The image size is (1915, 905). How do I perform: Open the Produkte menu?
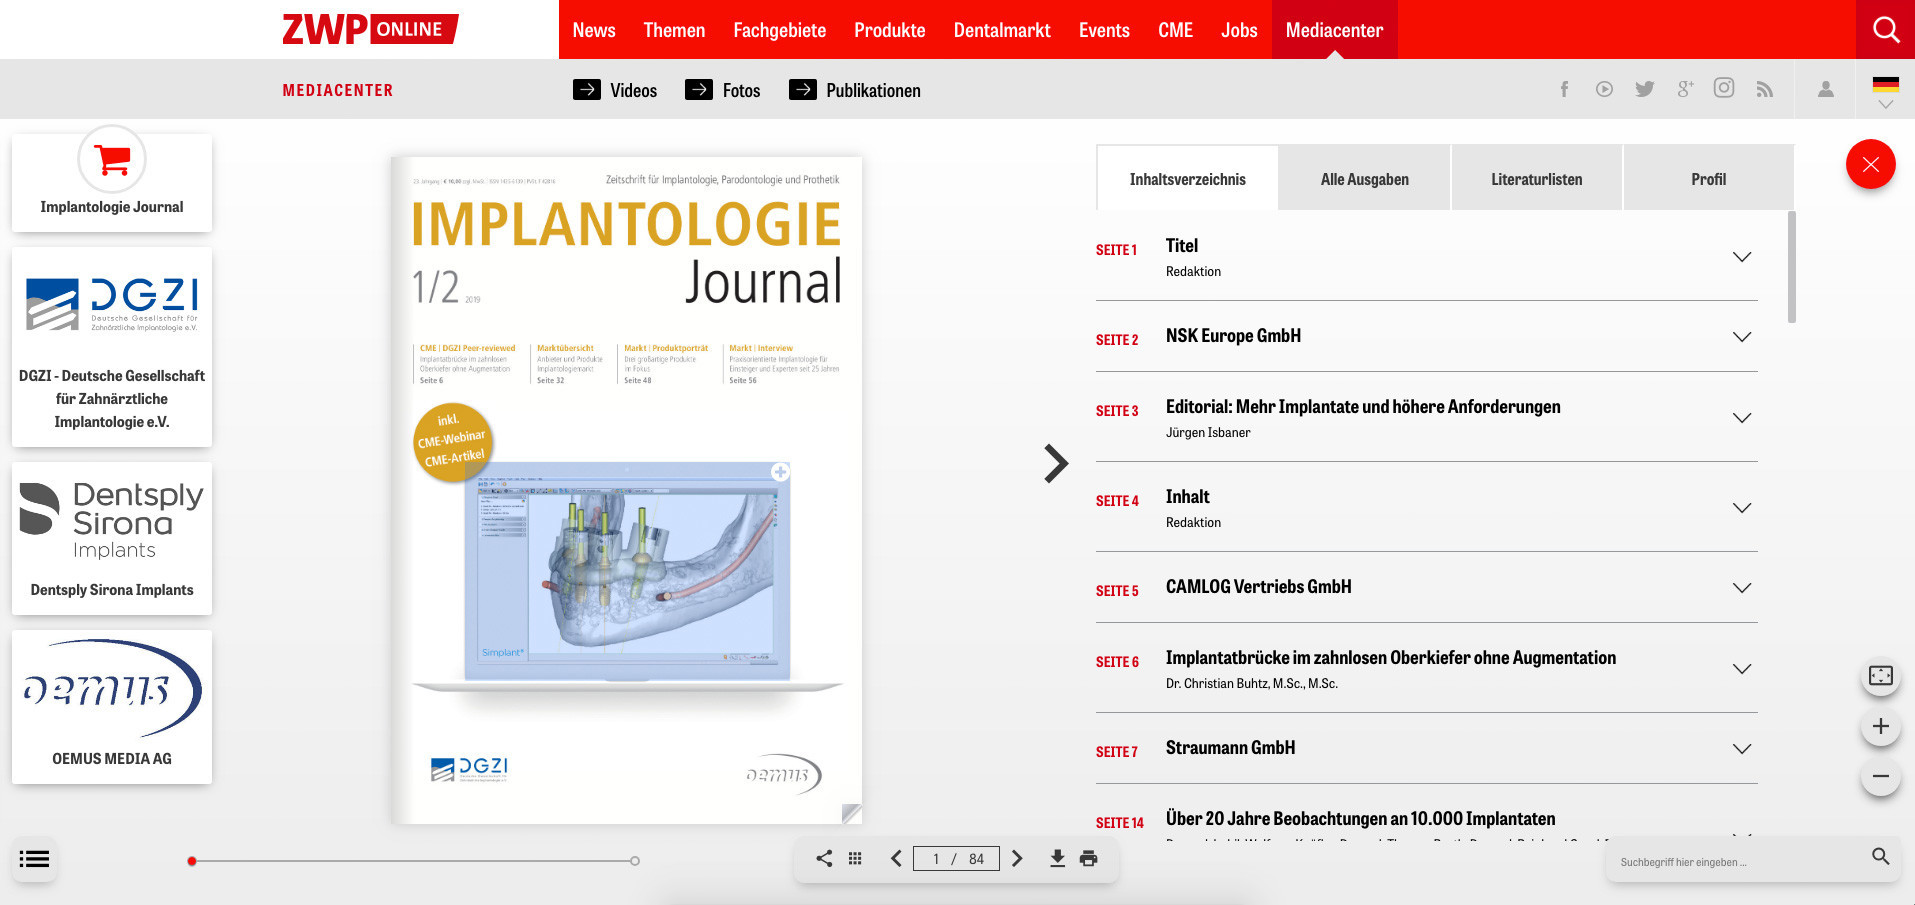tap(889, 30)
